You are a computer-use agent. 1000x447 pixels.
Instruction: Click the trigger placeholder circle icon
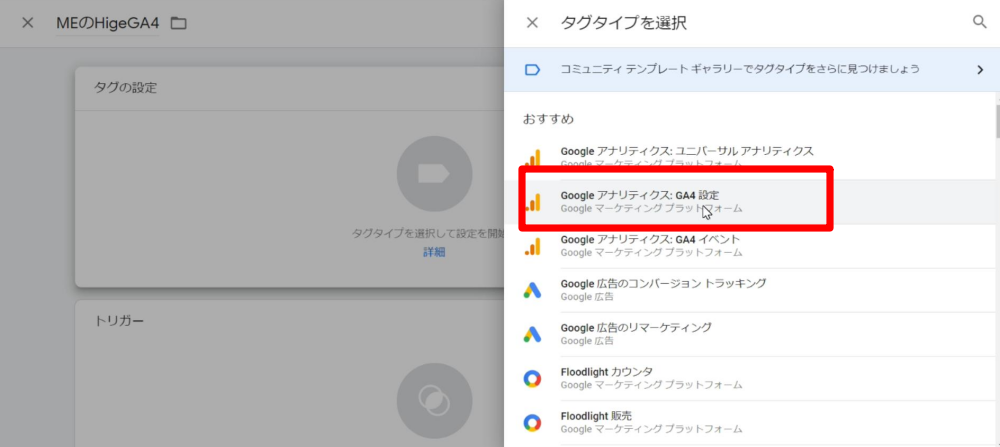[x=434, y=401]
